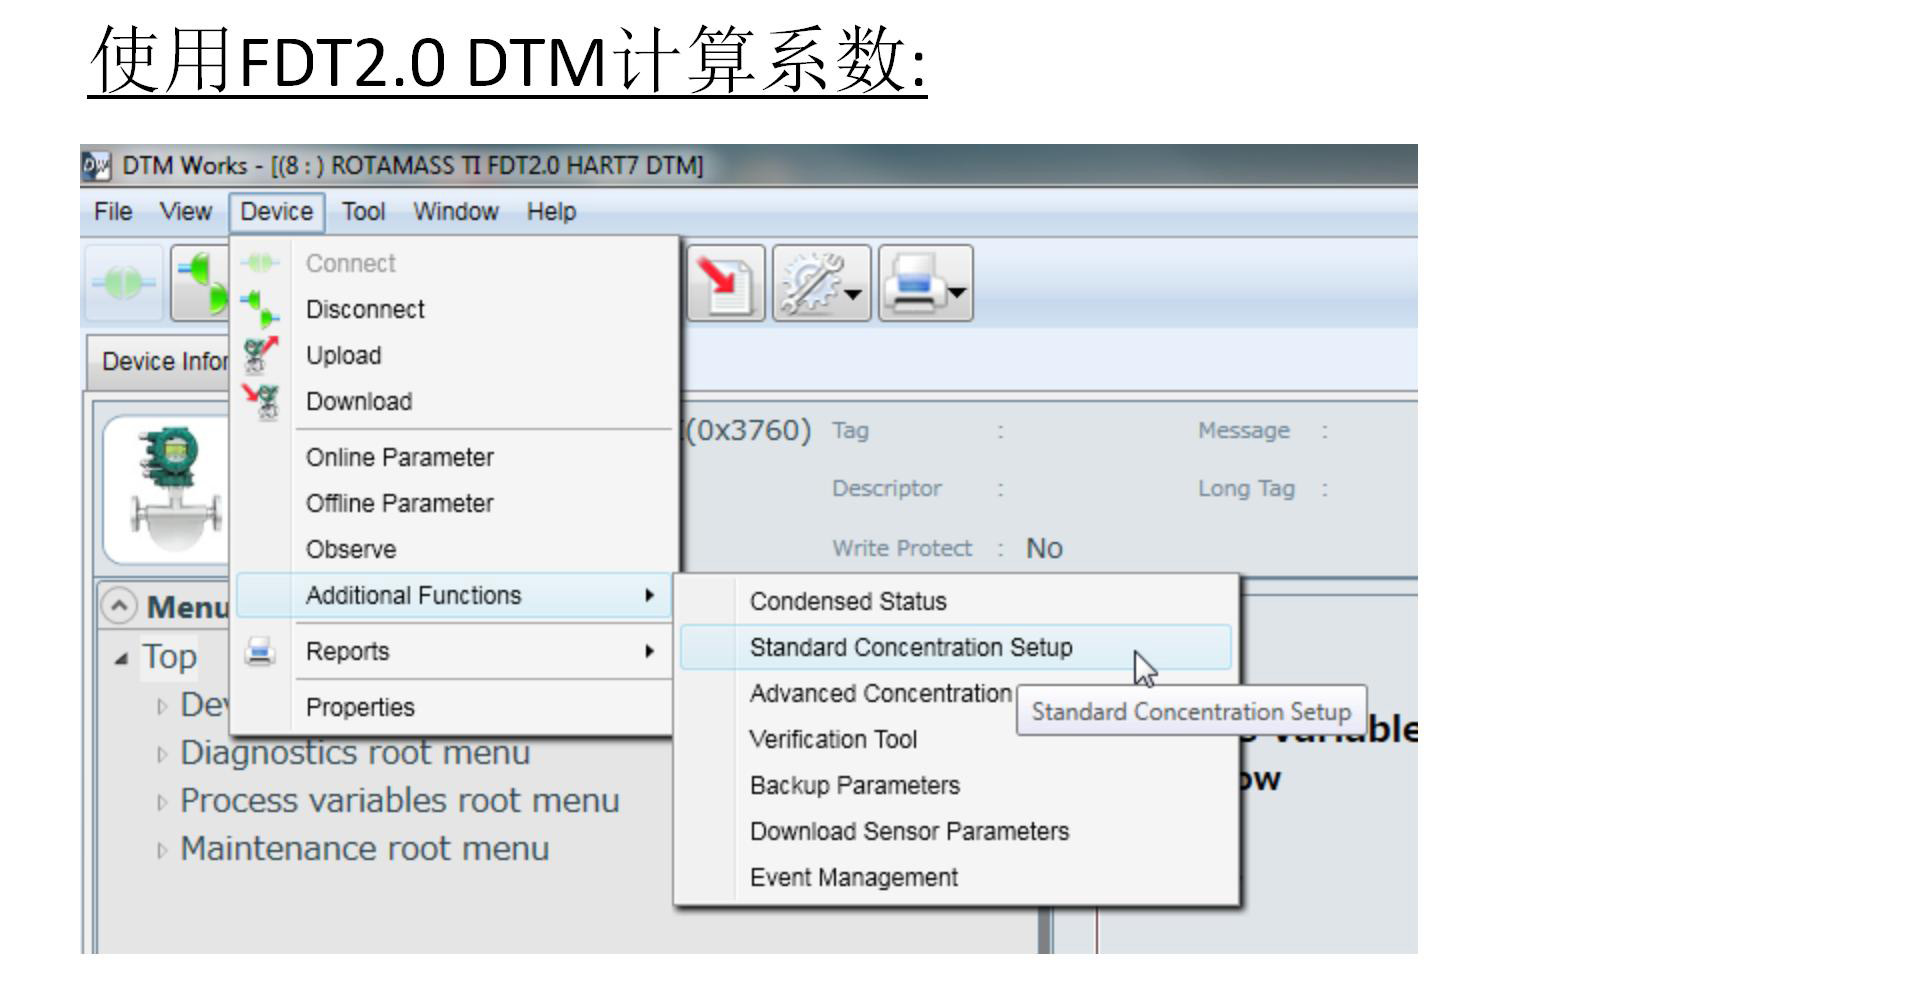This screenshot has width=1920, height=996.
Task: Select Maintenance root menu
Action: 365,849
